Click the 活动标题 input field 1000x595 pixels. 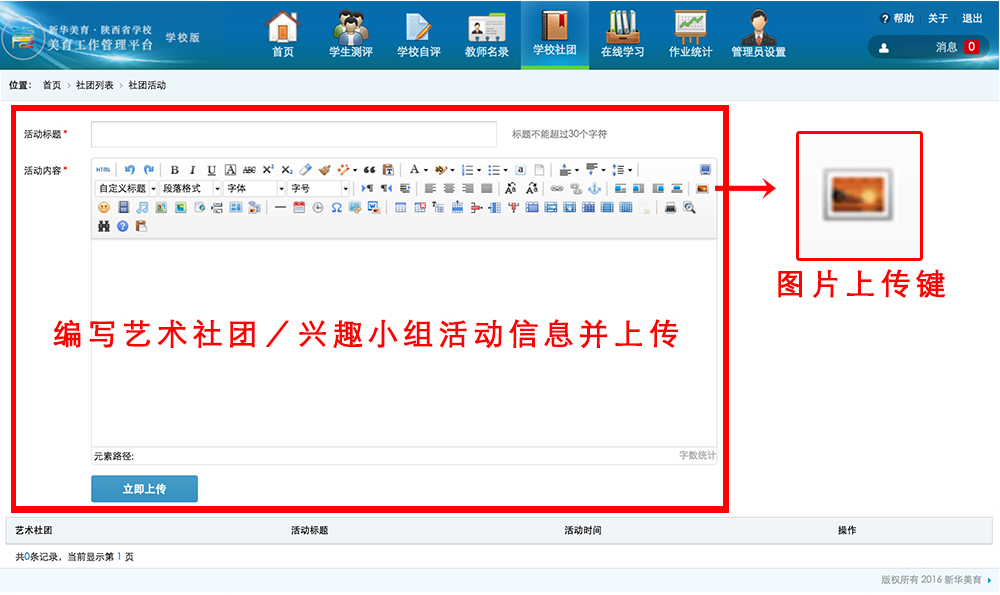(293, 134)
